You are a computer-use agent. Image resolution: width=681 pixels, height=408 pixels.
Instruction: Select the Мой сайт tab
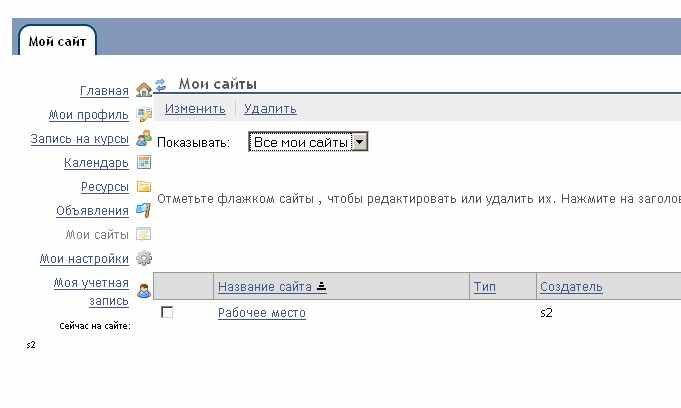pos(57,41)
